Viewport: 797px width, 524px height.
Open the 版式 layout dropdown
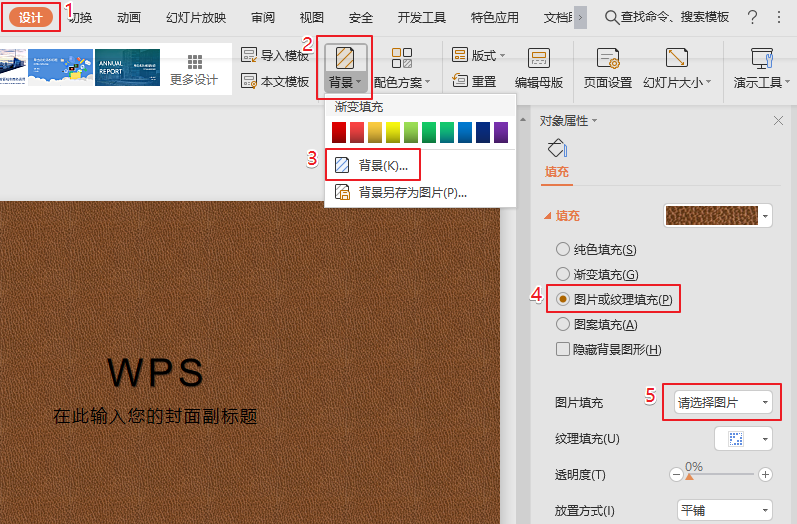tap(478, 55)
